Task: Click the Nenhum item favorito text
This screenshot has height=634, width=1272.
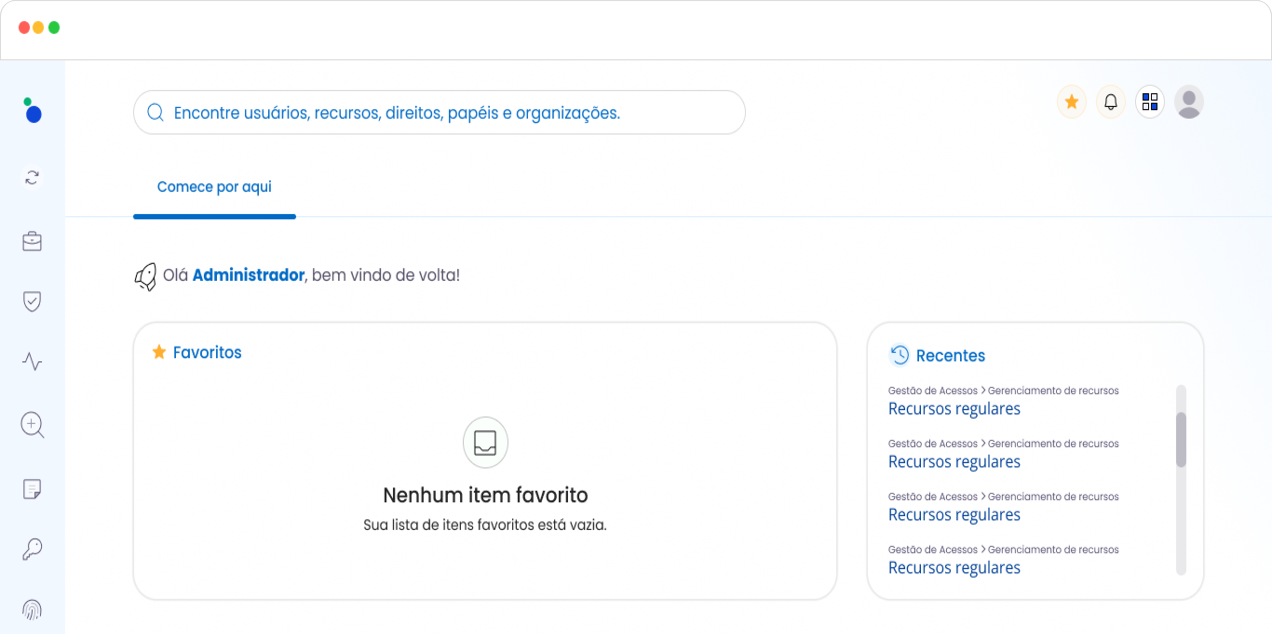Action: (485, 495)
